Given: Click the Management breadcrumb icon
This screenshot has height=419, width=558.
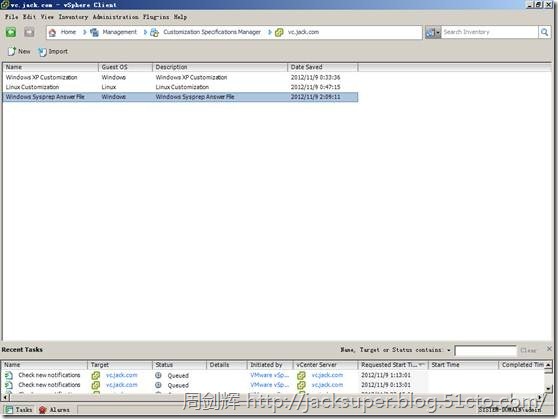Looking at the screenshot, I should (x=94, y=33).
